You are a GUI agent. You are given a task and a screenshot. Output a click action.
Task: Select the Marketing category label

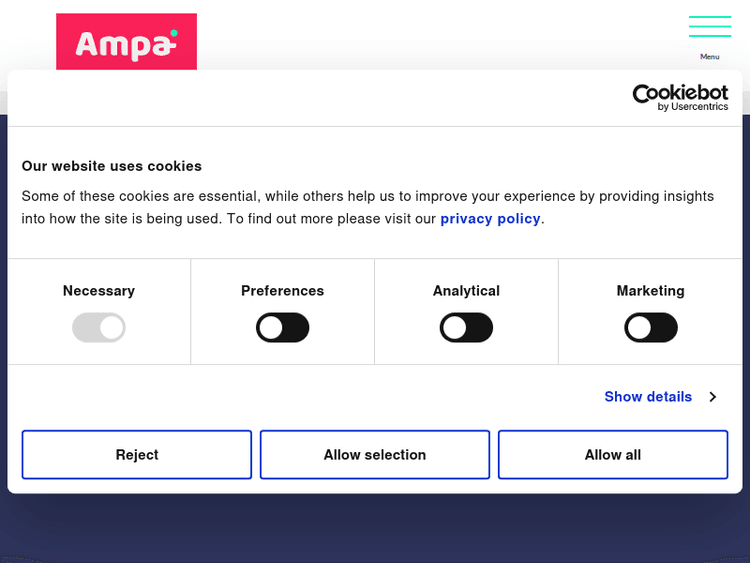click(651, 291)
